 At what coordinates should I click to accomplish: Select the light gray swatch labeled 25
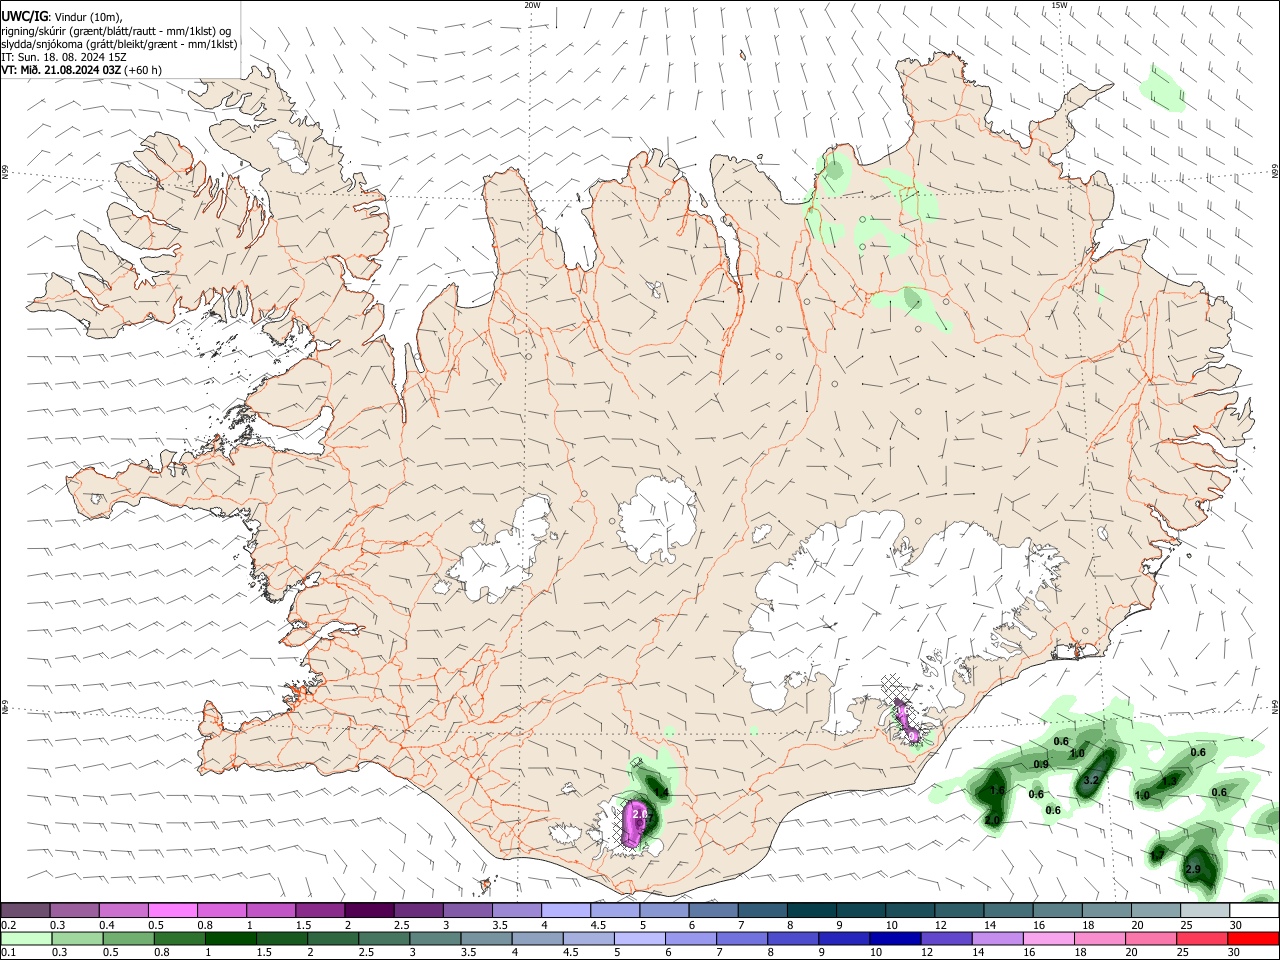point(1206,910)
